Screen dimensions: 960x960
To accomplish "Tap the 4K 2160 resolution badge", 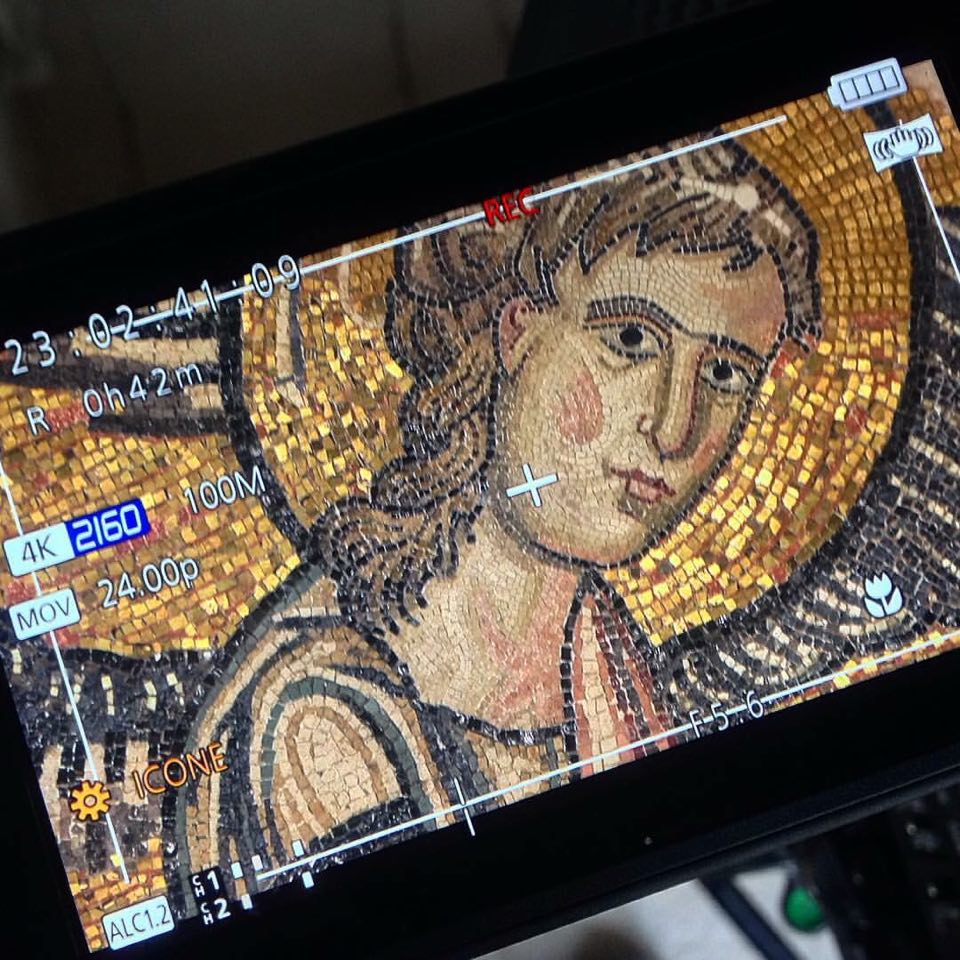I will coord(77,537).
